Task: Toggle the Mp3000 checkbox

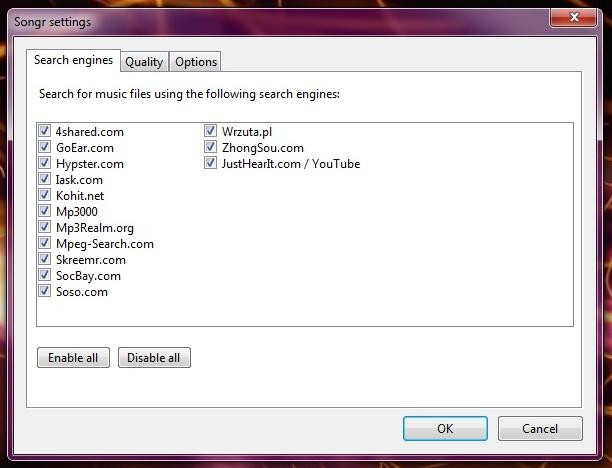Action: click(44, 211)
